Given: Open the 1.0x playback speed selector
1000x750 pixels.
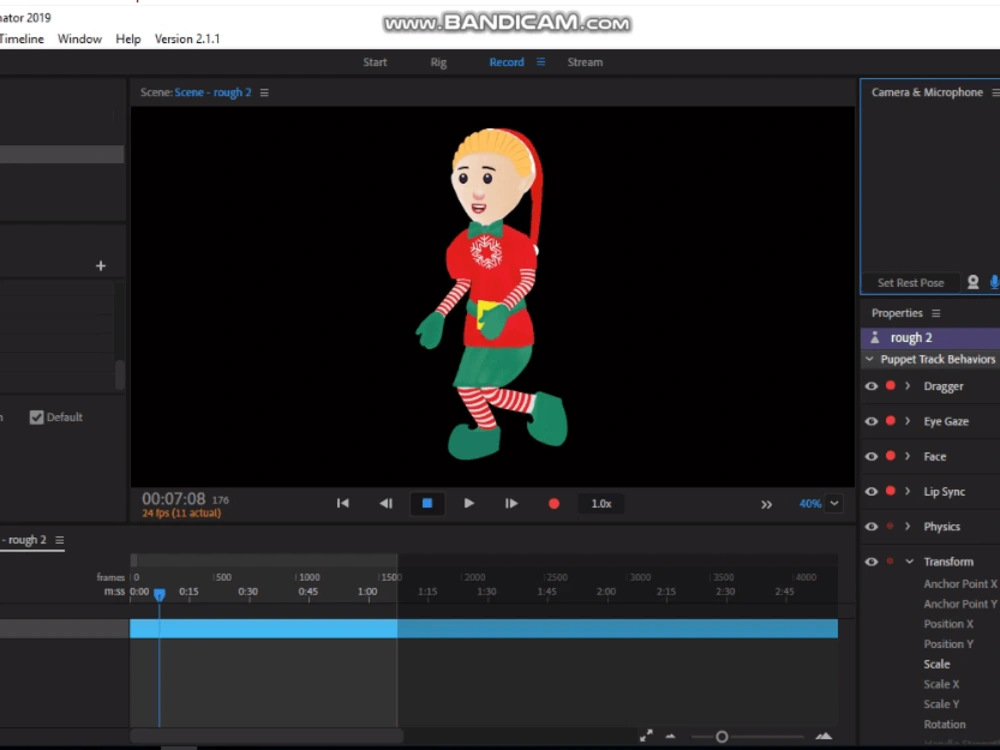Looking at the screenshot, I should pyautogui.click(x=601, y=504).
